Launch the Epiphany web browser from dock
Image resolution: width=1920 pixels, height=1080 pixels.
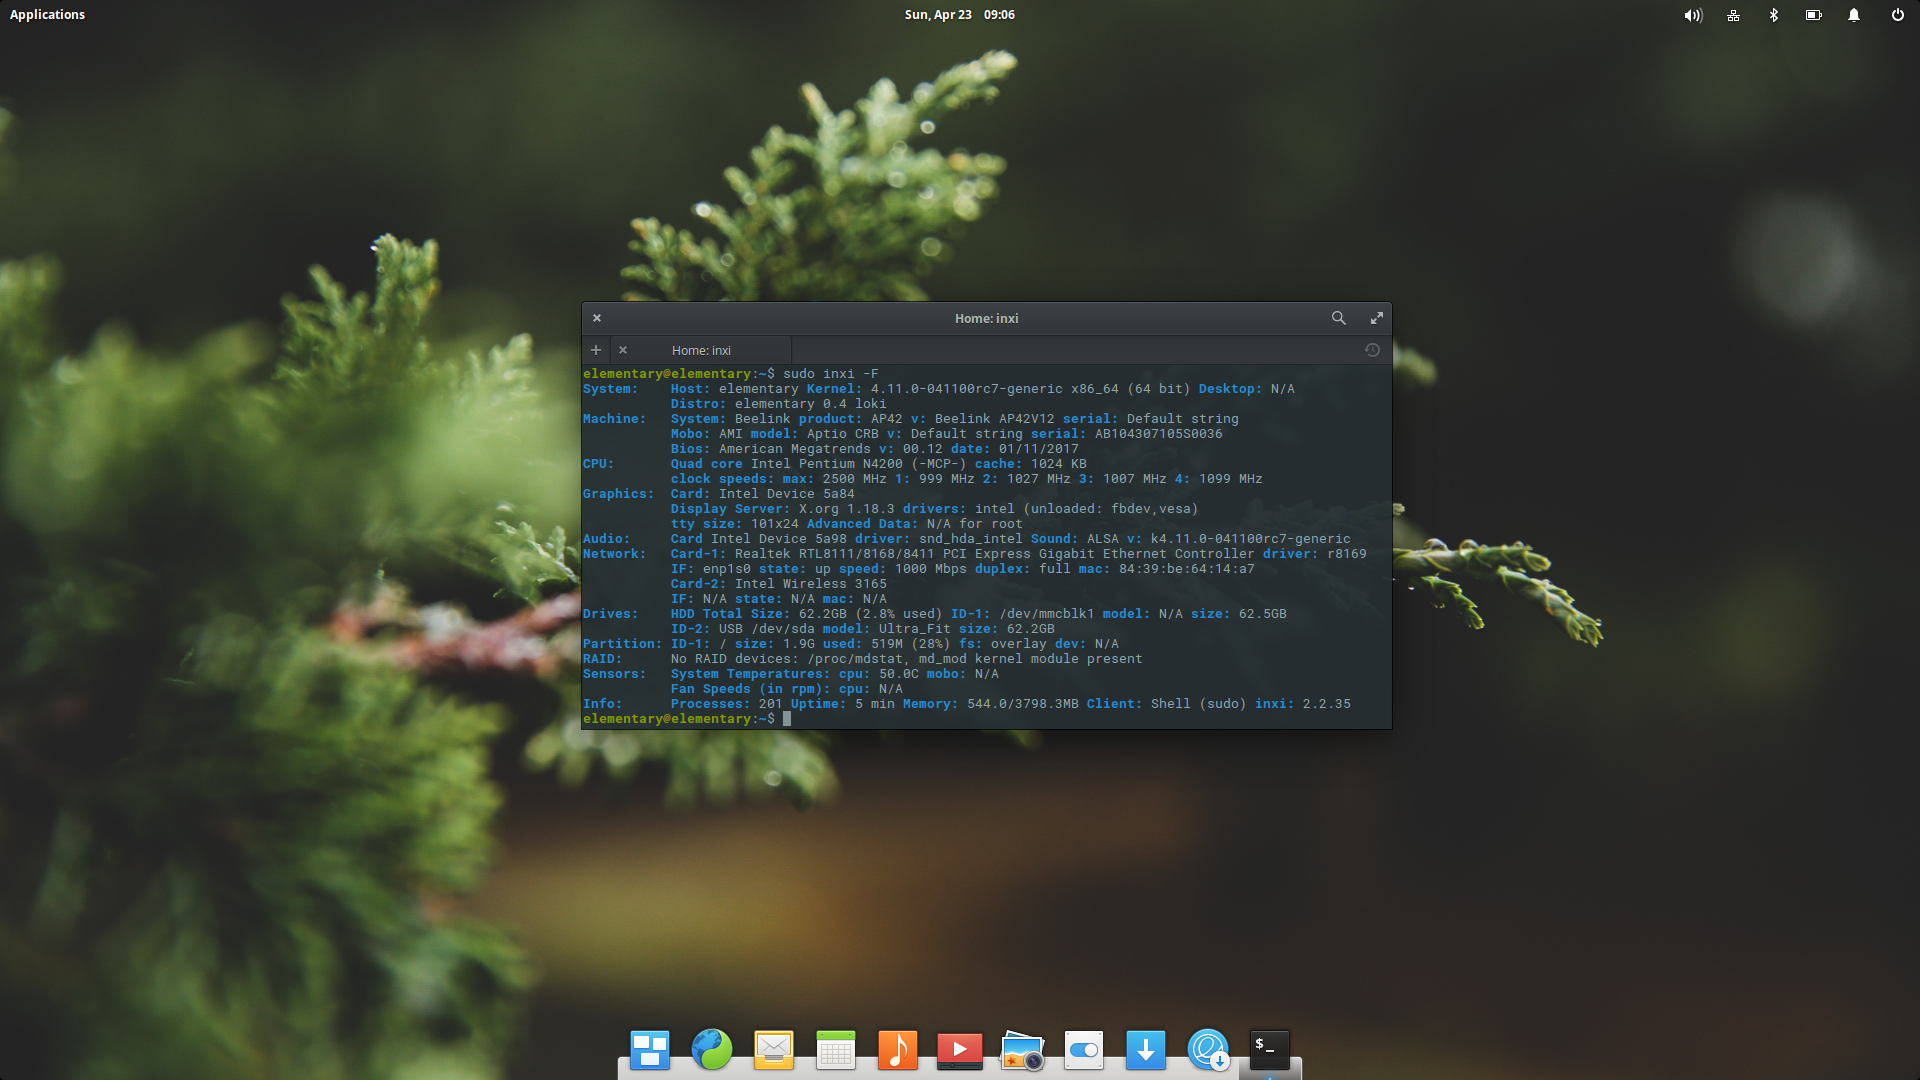click(712, 1050)
